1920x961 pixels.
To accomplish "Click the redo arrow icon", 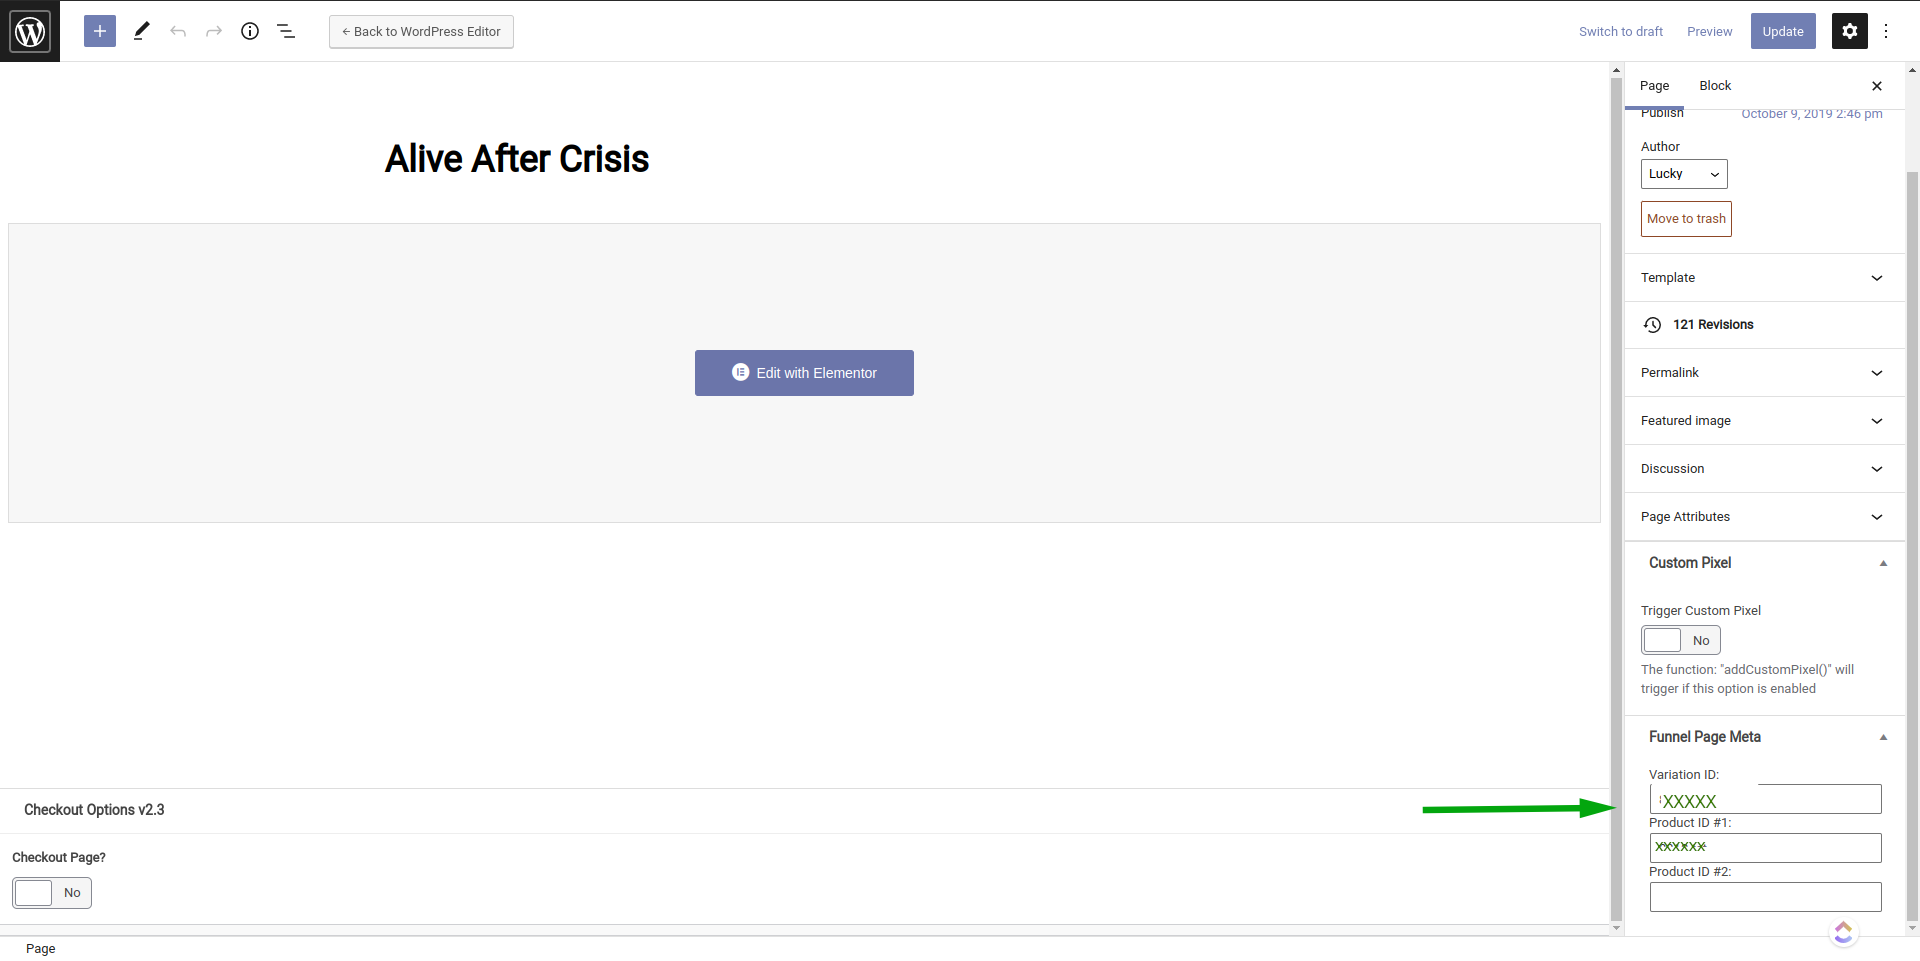I will point(214,31).
